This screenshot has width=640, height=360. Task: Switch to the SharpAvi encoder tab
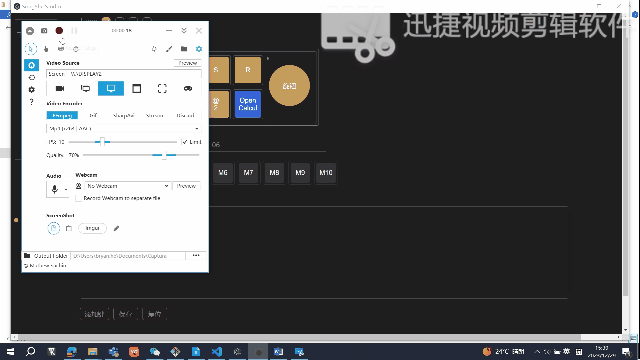pyautogui.click(x=123, y=116)
